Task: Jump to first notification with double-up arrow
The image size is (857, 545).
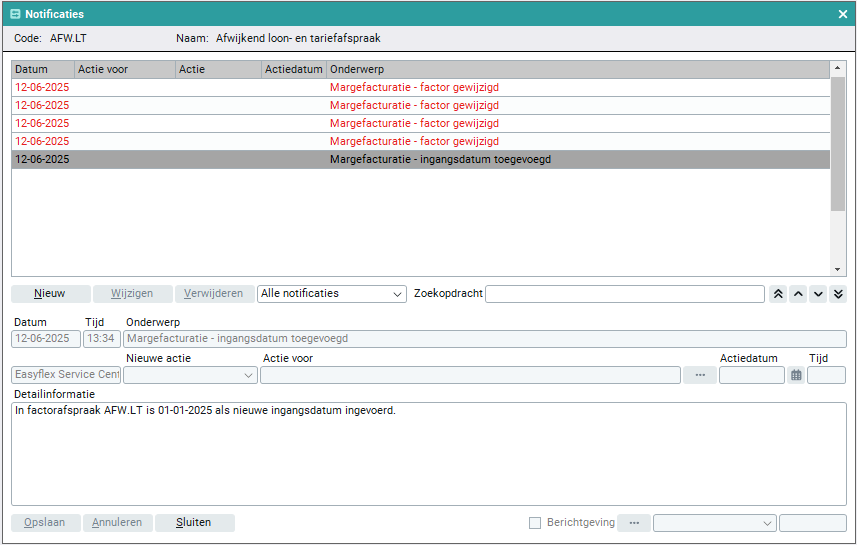Action: pos(778,294)
